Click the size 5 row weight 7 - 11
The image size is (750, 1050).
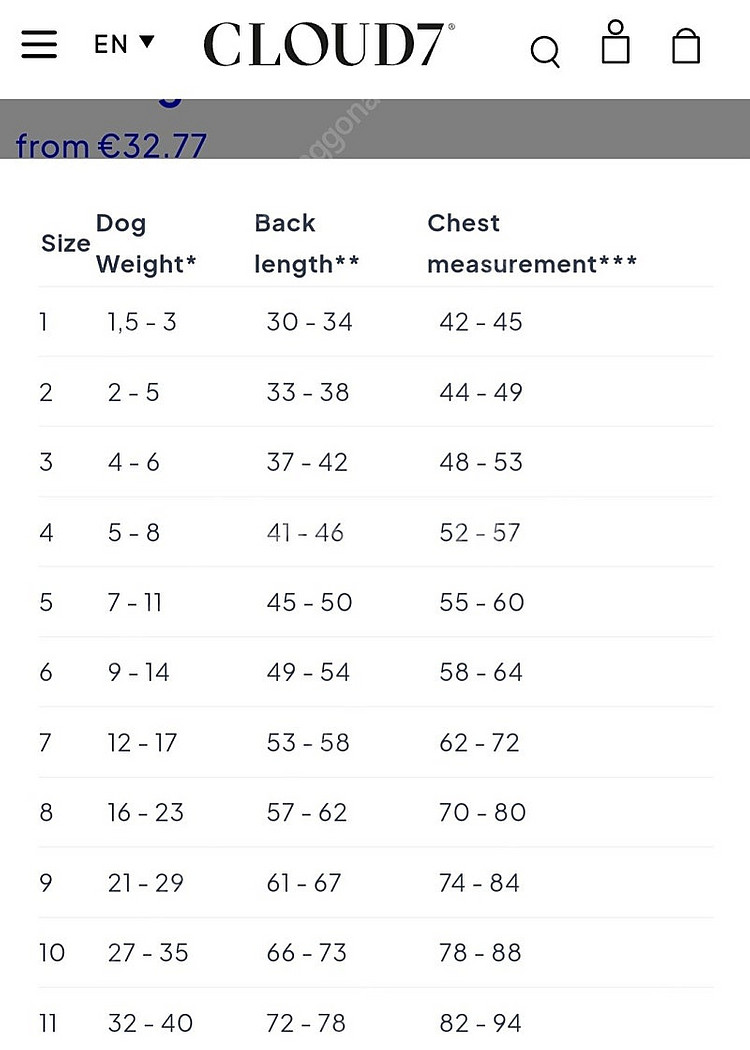click(x=135, y=602)
